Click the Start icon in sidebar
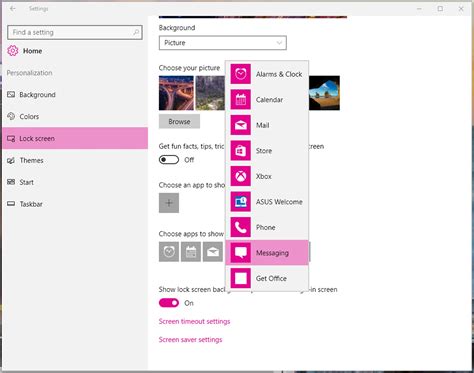This screenshot has width=474, height=373. pos(11,182)
